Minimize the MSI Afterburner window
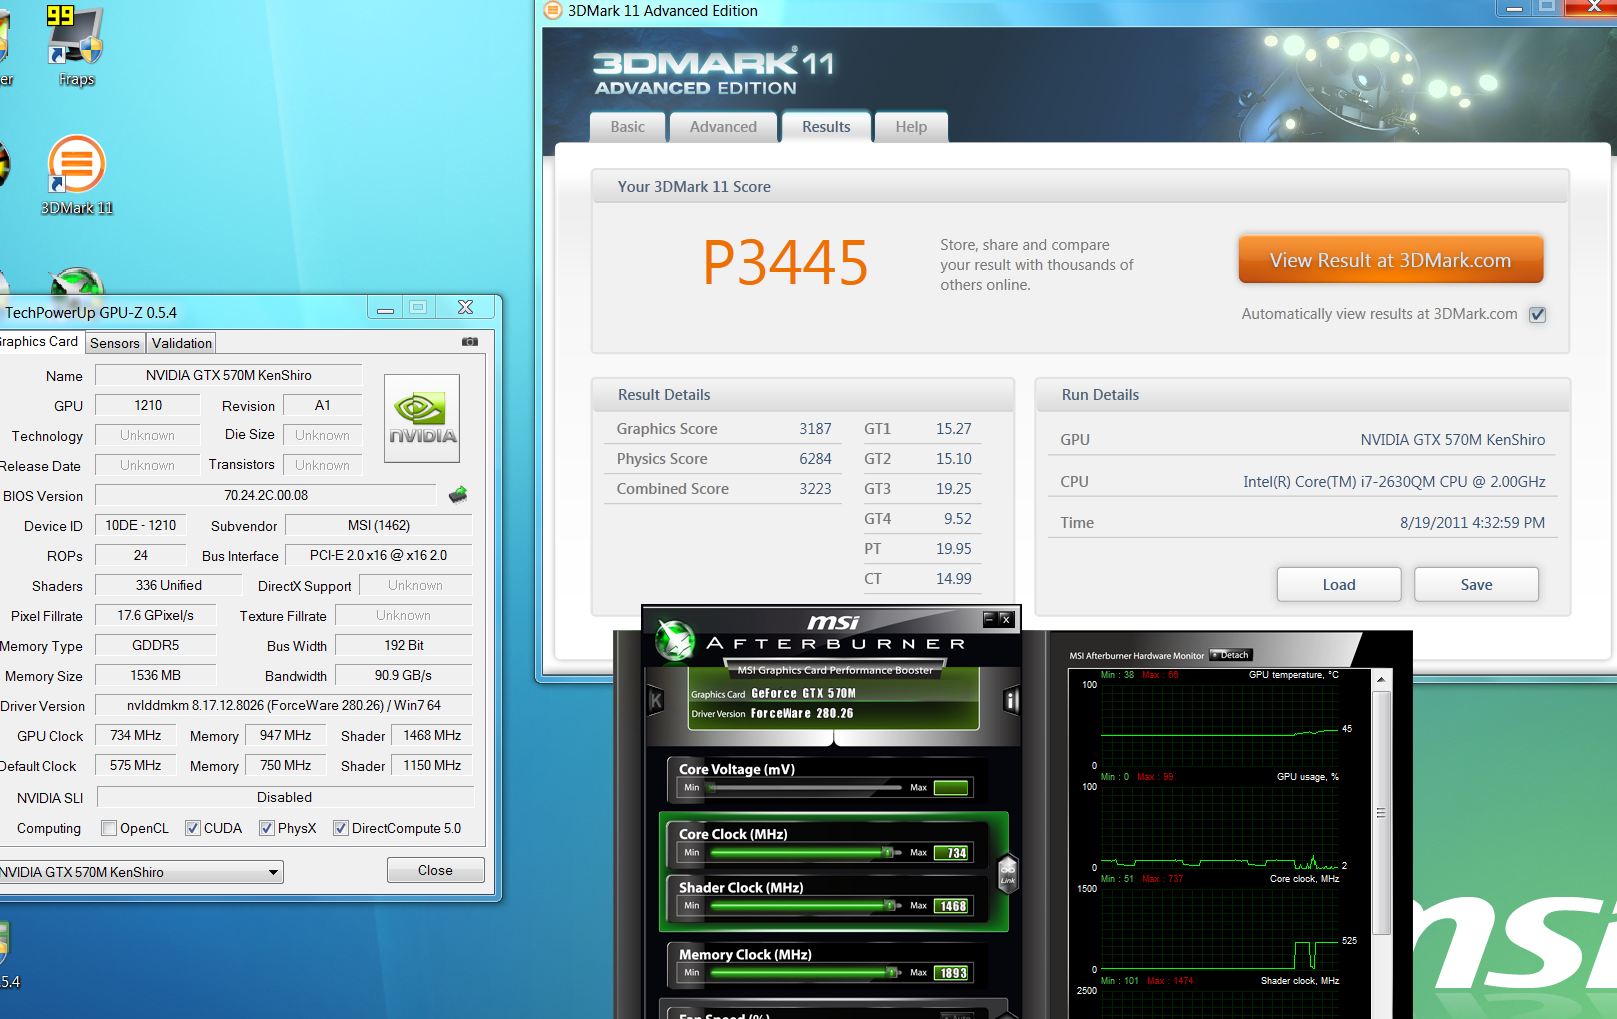The height and width of the screenshot is (1019, 1617). pyautogui.click(x=990, y=619)
